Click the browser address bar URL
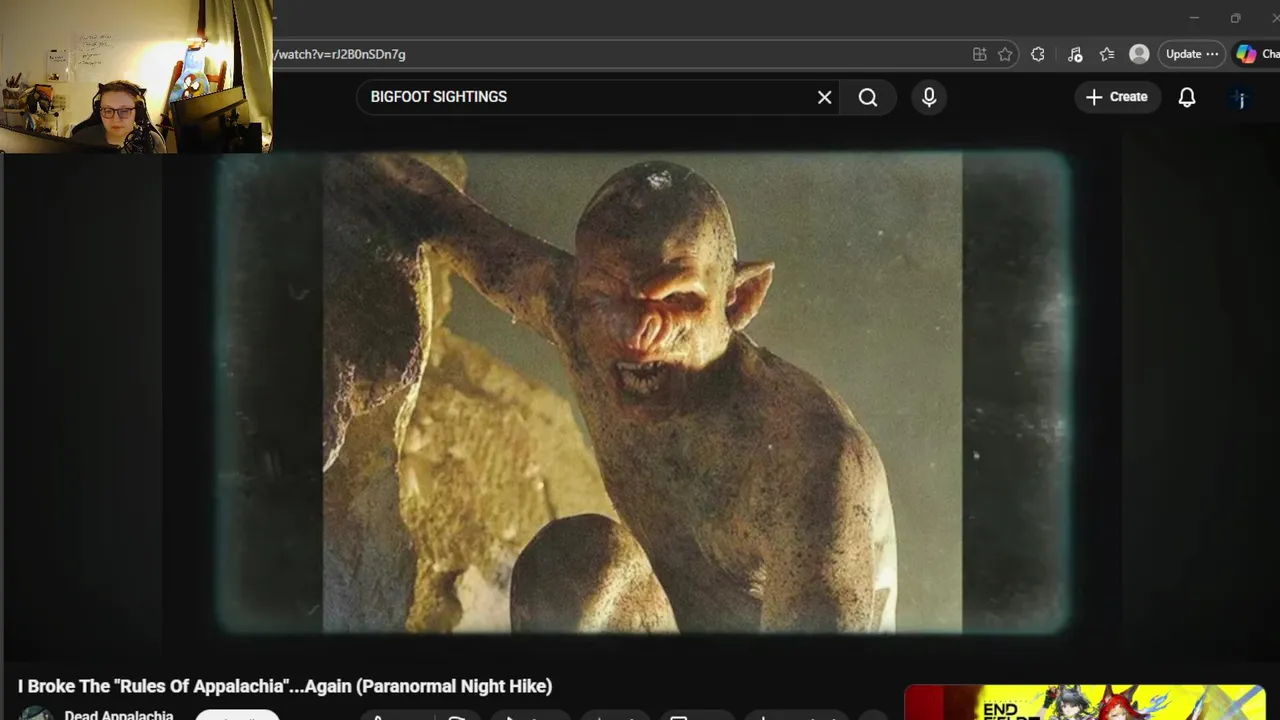This screenshot has height=720, width=1280. pyautogui.click(x=340, y=54)
